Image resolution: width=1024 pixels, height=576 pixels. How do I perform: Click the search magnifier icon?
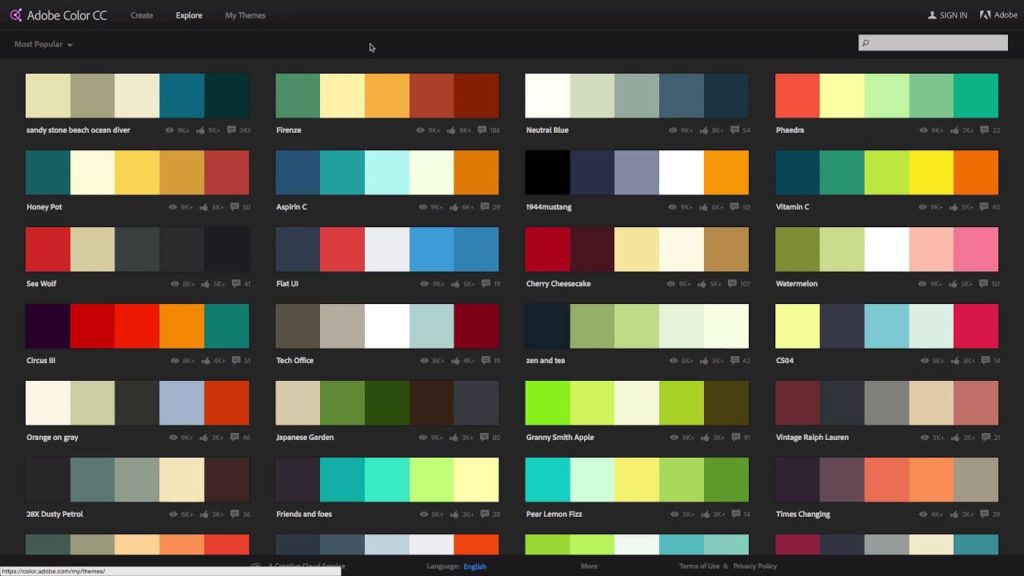[x=866, y=43]
